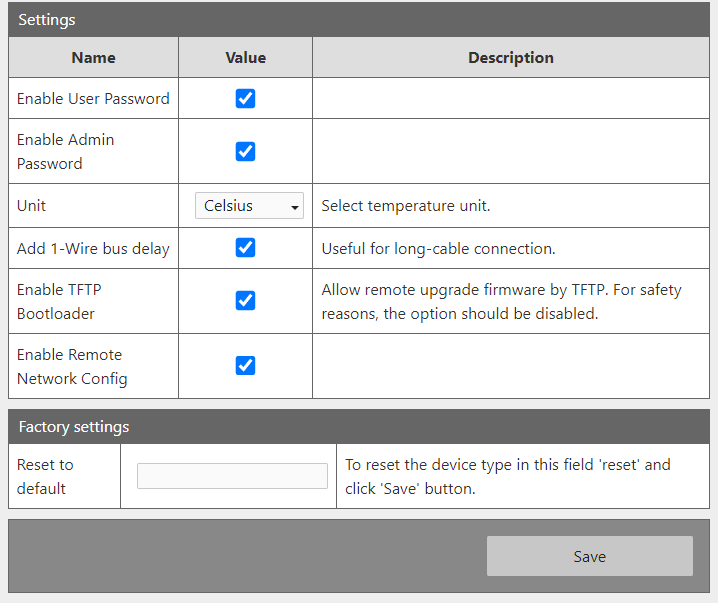Disable the Add 1-Wire bus delay checkbox
This screenshot has height=603, width=718.
[245, 247]
